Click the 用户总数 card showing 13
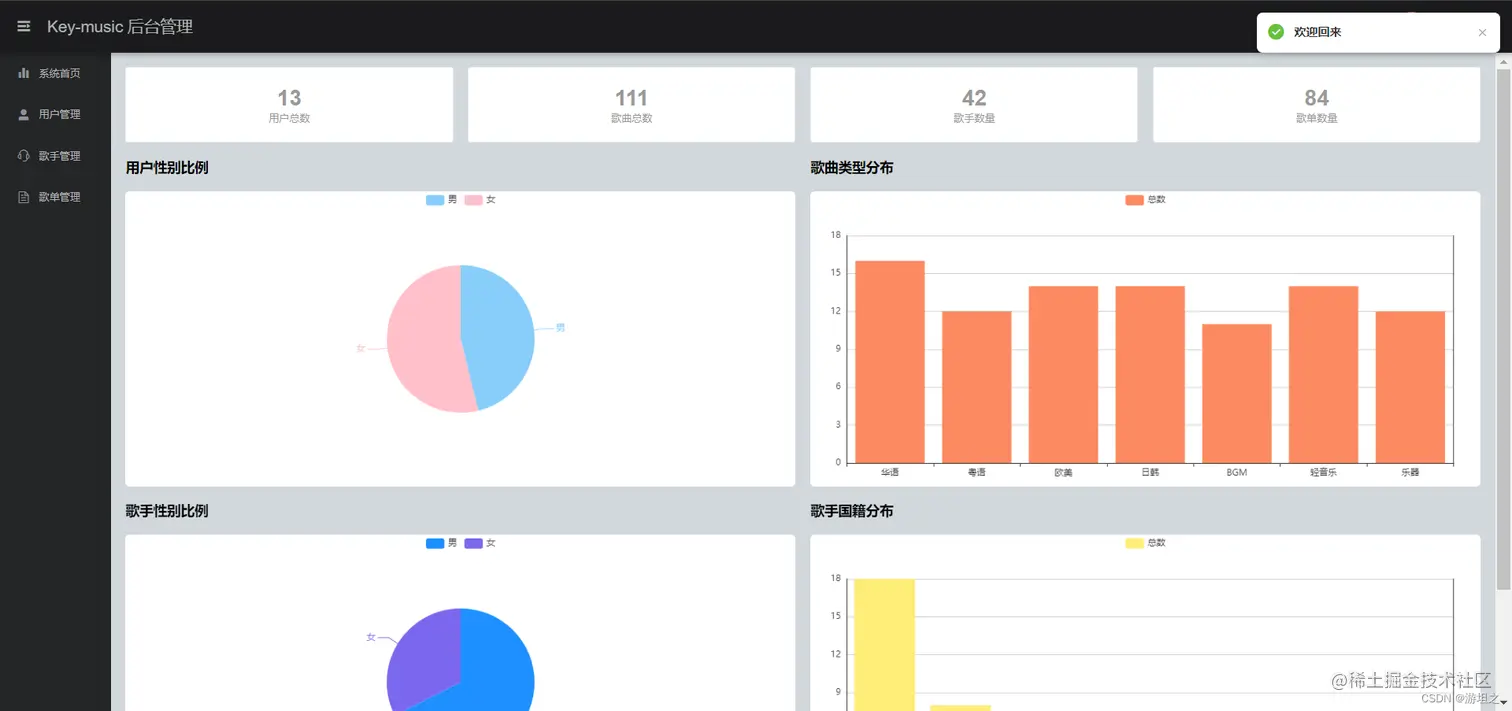 pyautogui.click(x=289, y=105)
